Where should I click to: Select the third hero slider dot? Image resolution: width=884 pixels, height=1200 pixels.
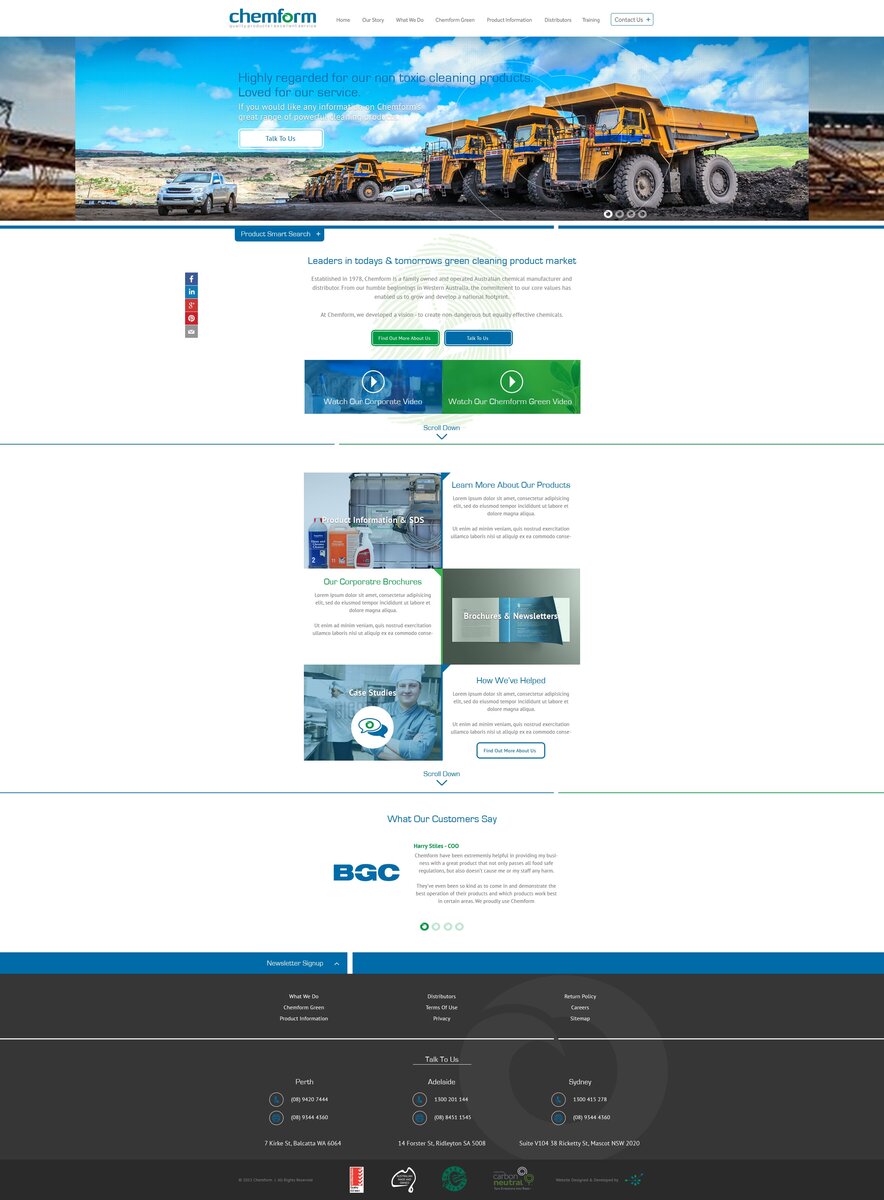(x=631, y=214)
